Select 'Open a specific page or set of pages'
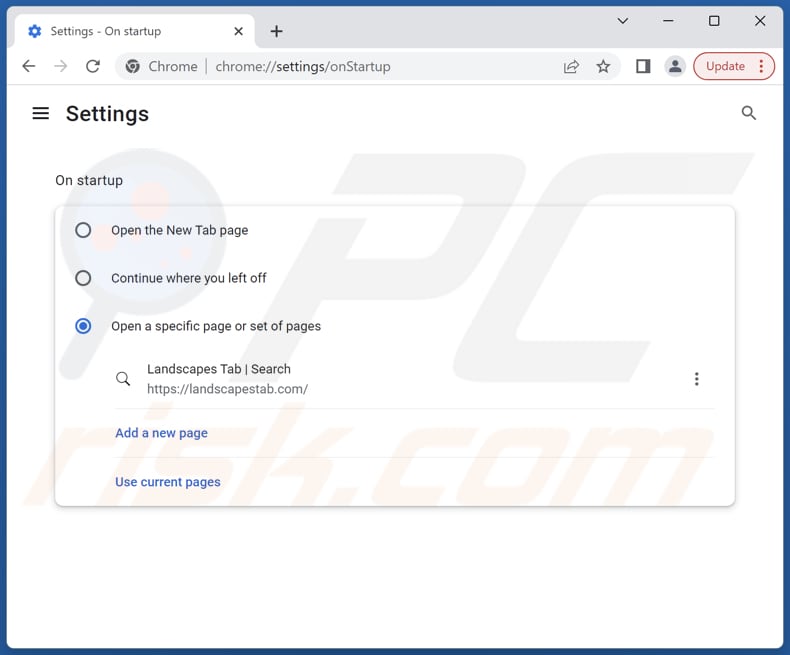Screen dimensions: 790x655 [83, 326]
